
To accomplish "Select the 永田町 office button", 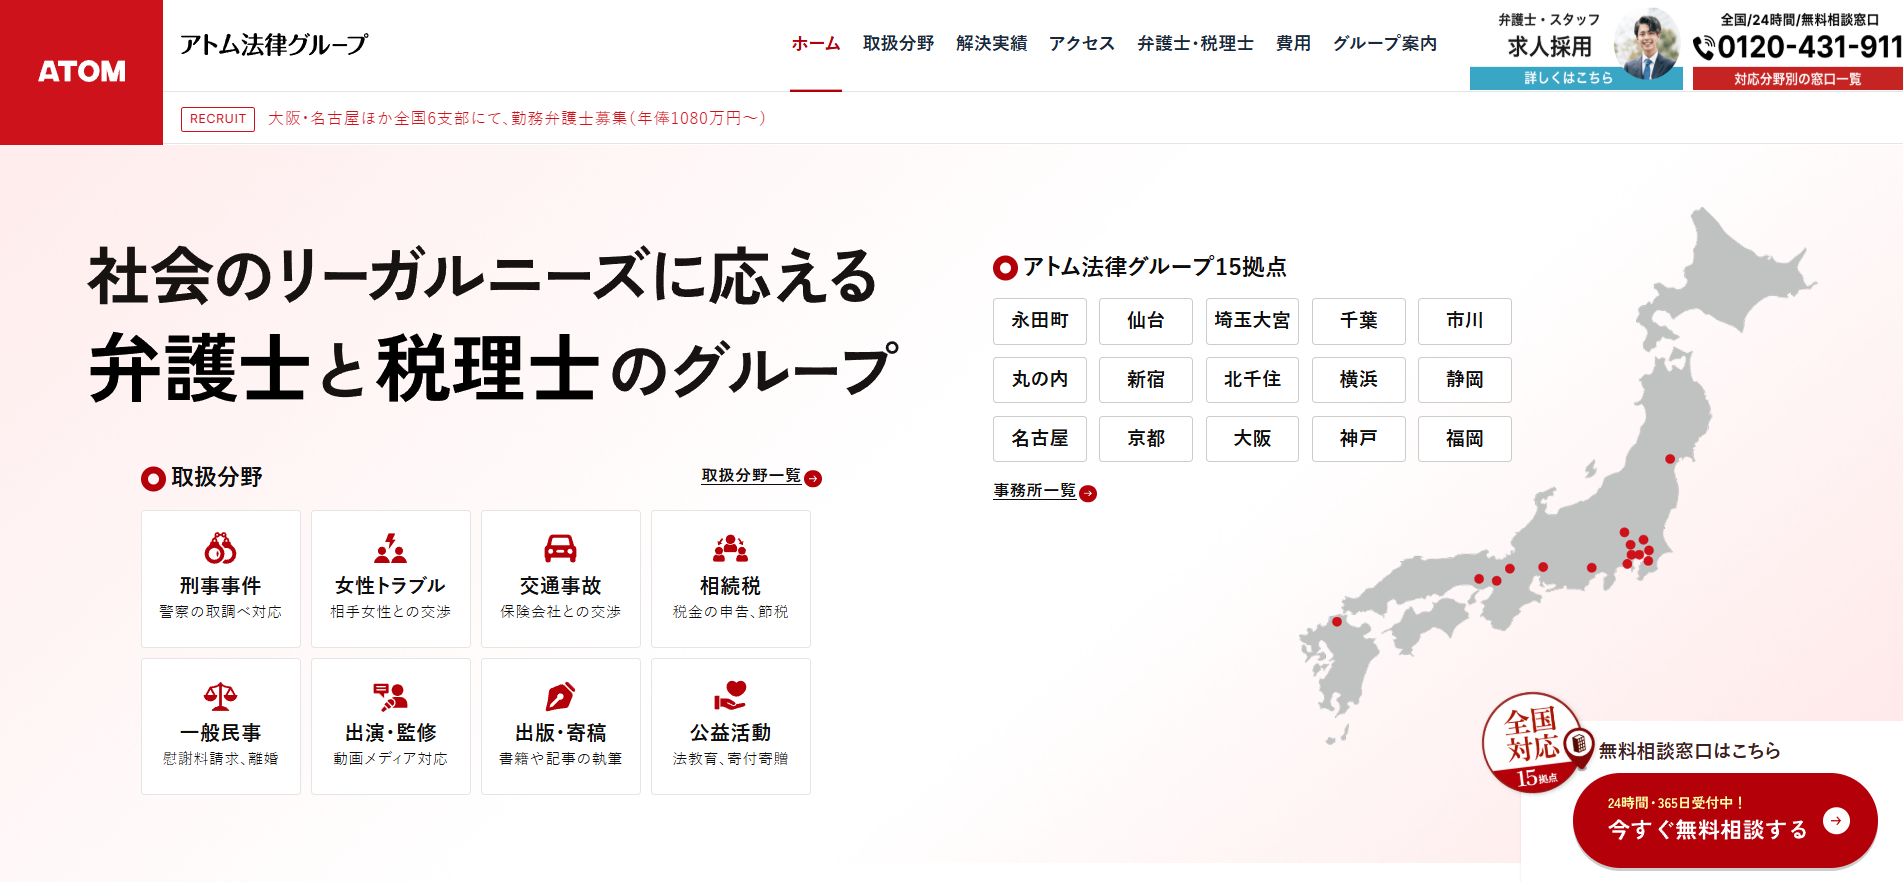I will coord(1040,321).
